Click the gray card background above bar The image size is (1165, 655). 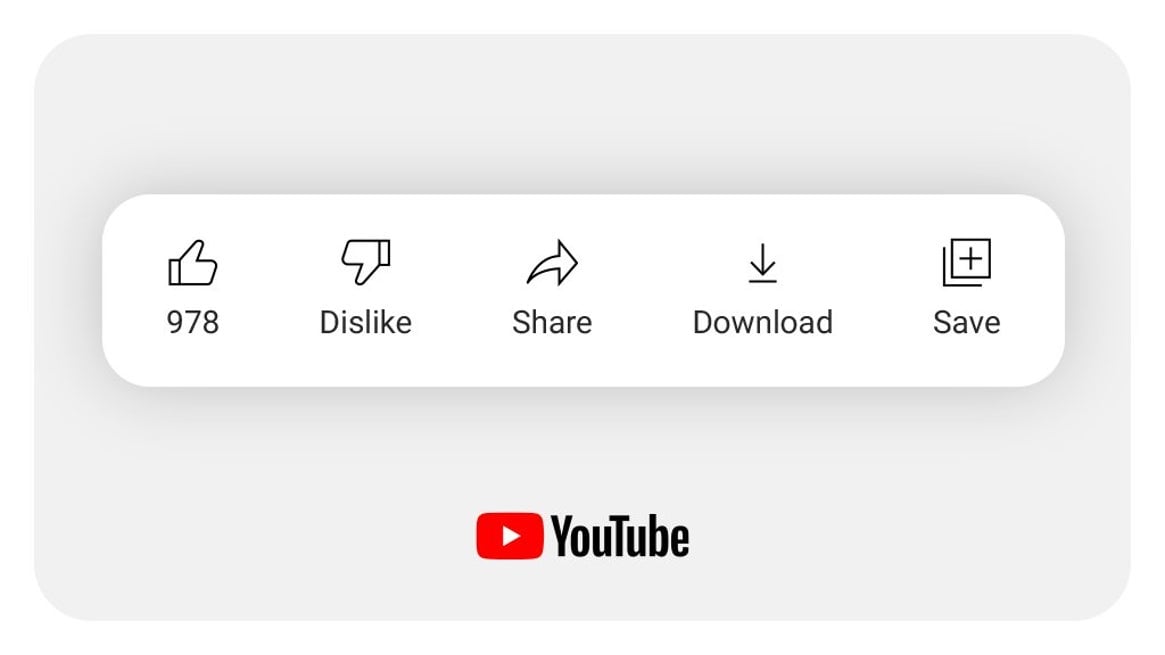582,111
